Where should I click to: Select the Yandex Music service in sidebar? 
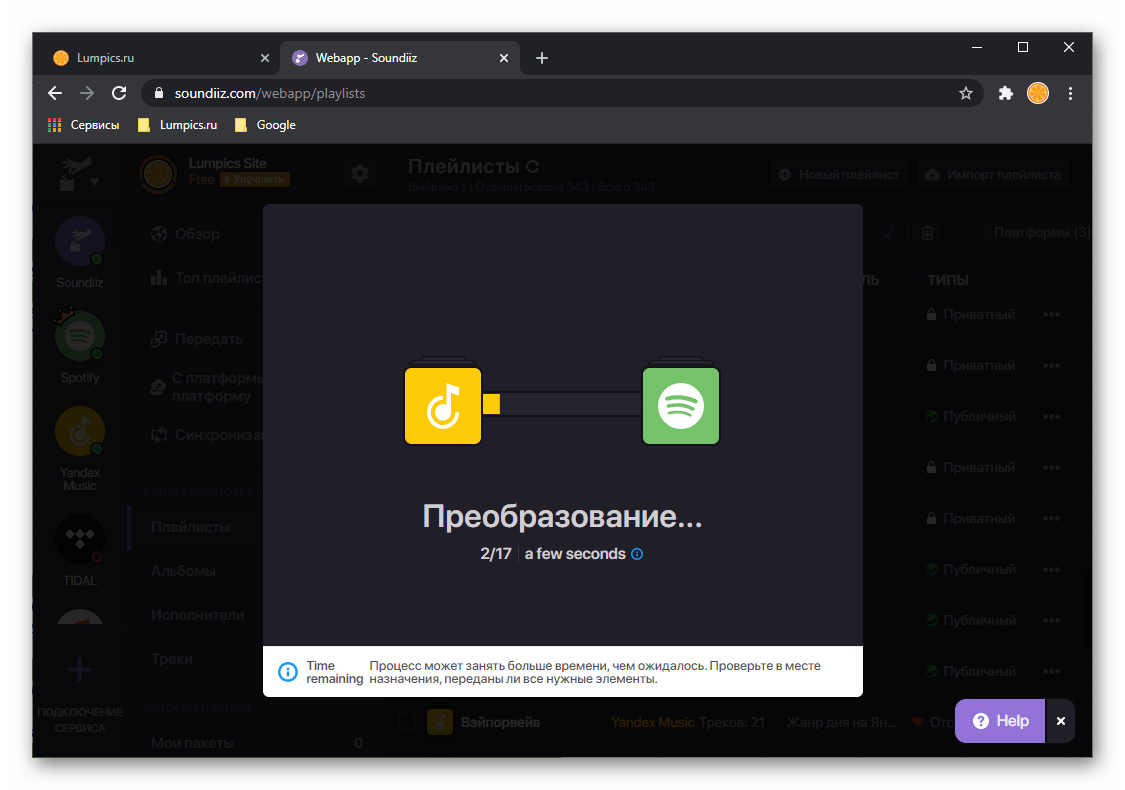tap(80, 434)
